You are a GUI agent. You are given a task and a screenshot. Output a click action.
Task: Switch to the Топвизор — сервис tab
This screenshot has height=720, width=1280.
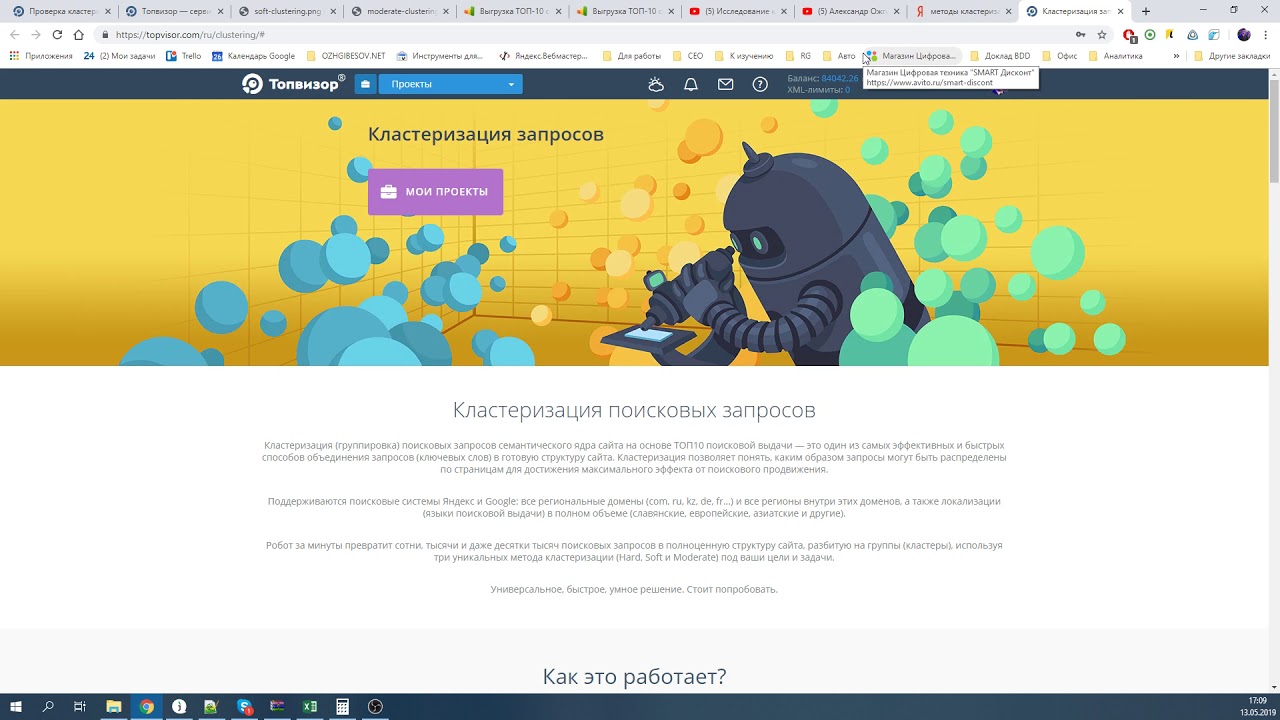[174, 11]
